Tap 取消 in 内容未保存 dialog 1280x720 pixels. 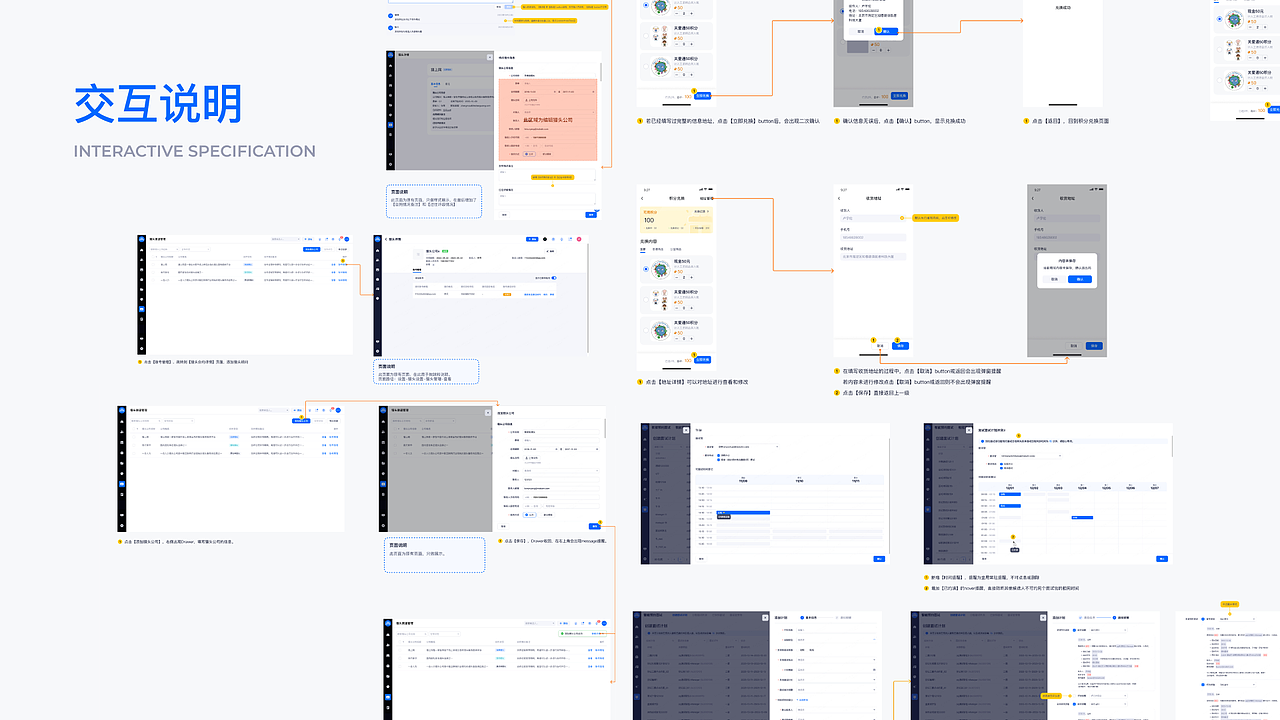pos(1054,279)
